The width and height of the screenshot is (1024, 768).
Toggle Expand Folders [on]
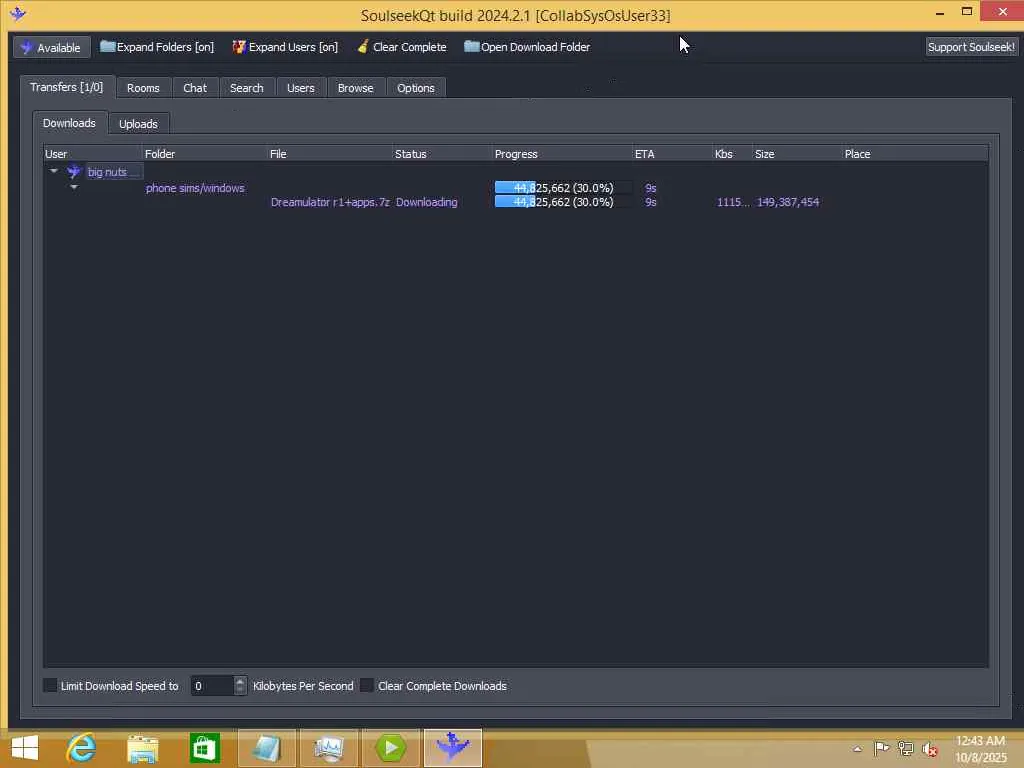[x=157, y=47]
